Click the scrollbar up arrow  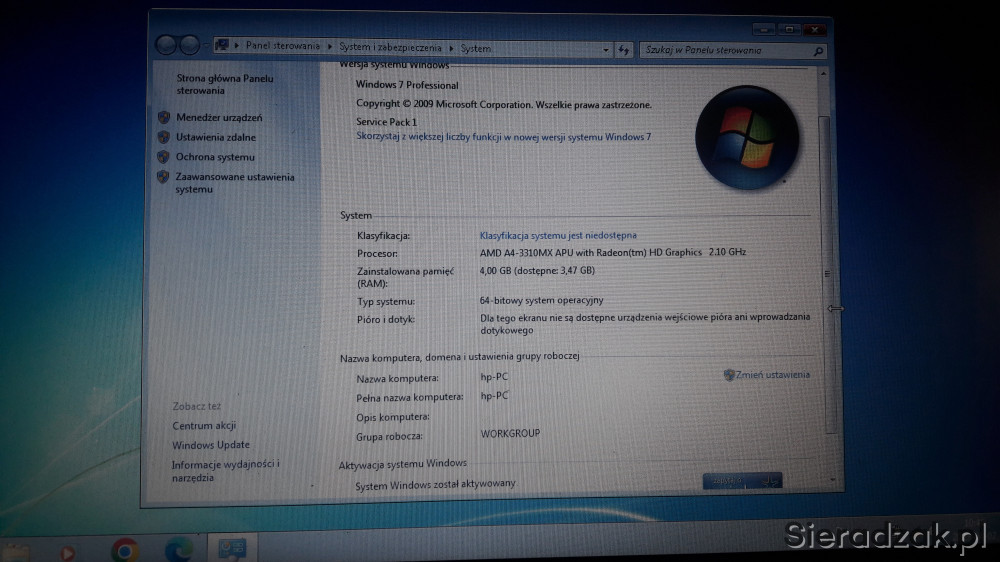click(x=823, y=74)
